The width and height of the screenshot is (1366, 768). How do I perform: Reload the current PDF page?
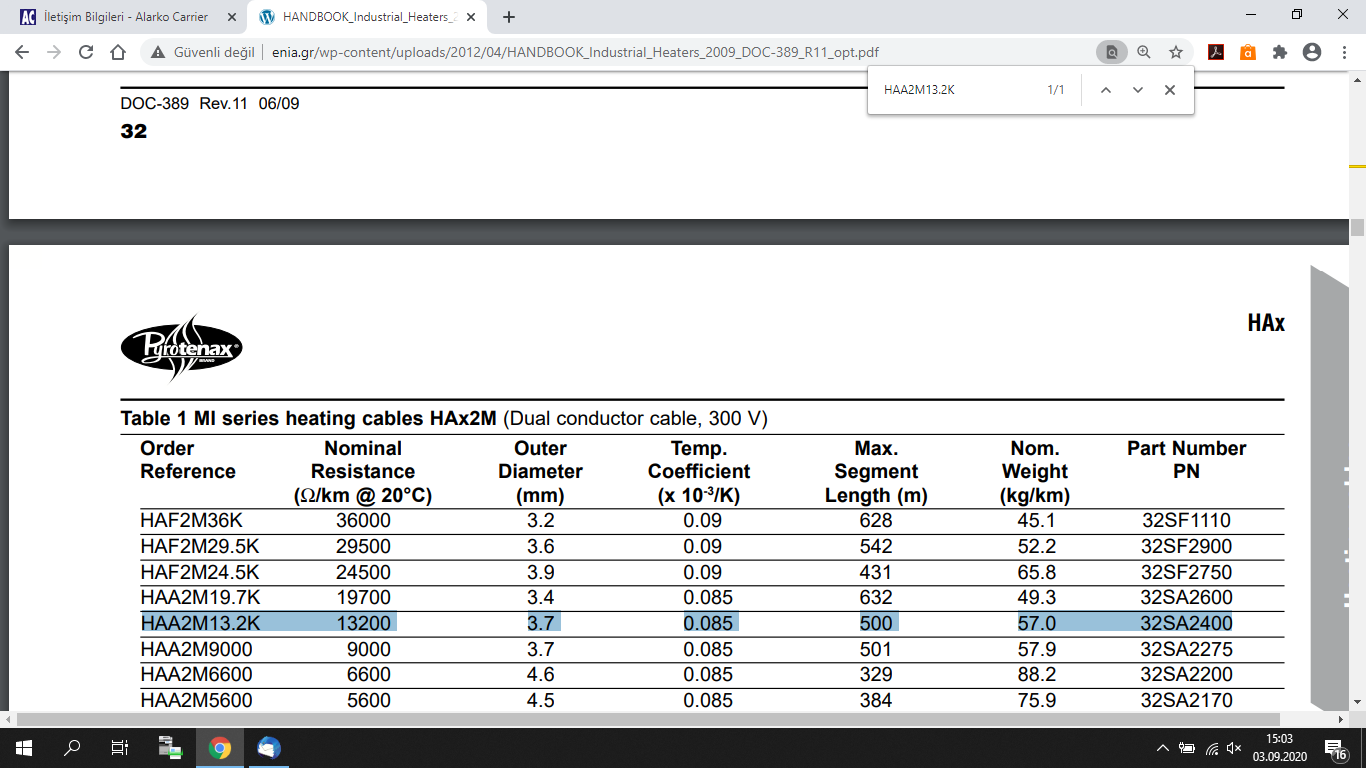tap(86, 53)
